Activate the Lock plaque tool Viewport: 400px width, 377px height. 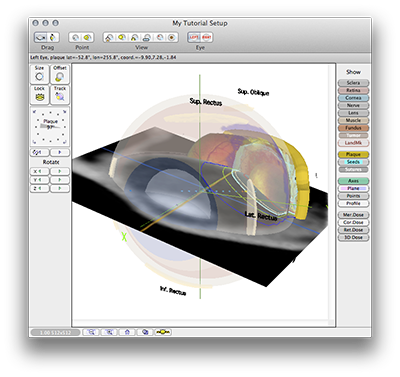39,95
